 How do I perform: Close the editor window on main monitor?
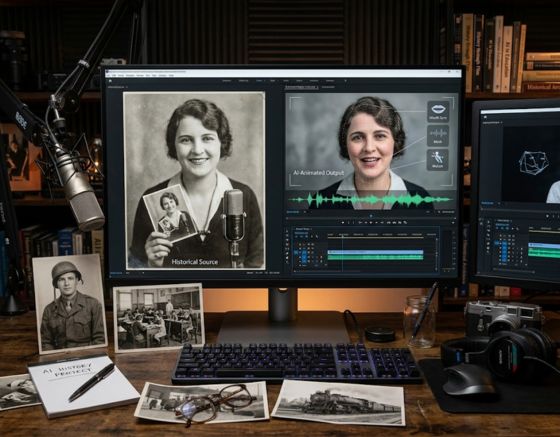click(459, 72)
